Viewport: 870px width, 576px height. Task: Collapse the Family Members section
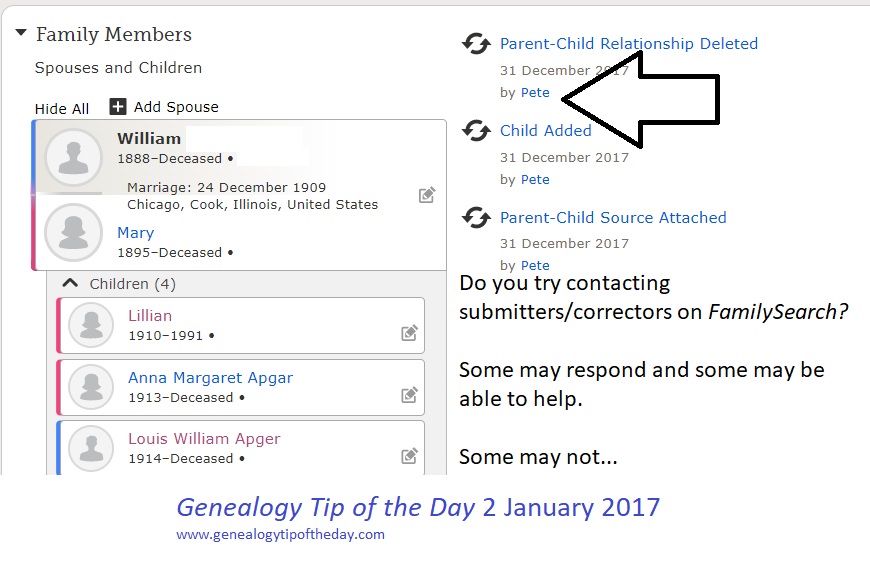coord(21,34)
